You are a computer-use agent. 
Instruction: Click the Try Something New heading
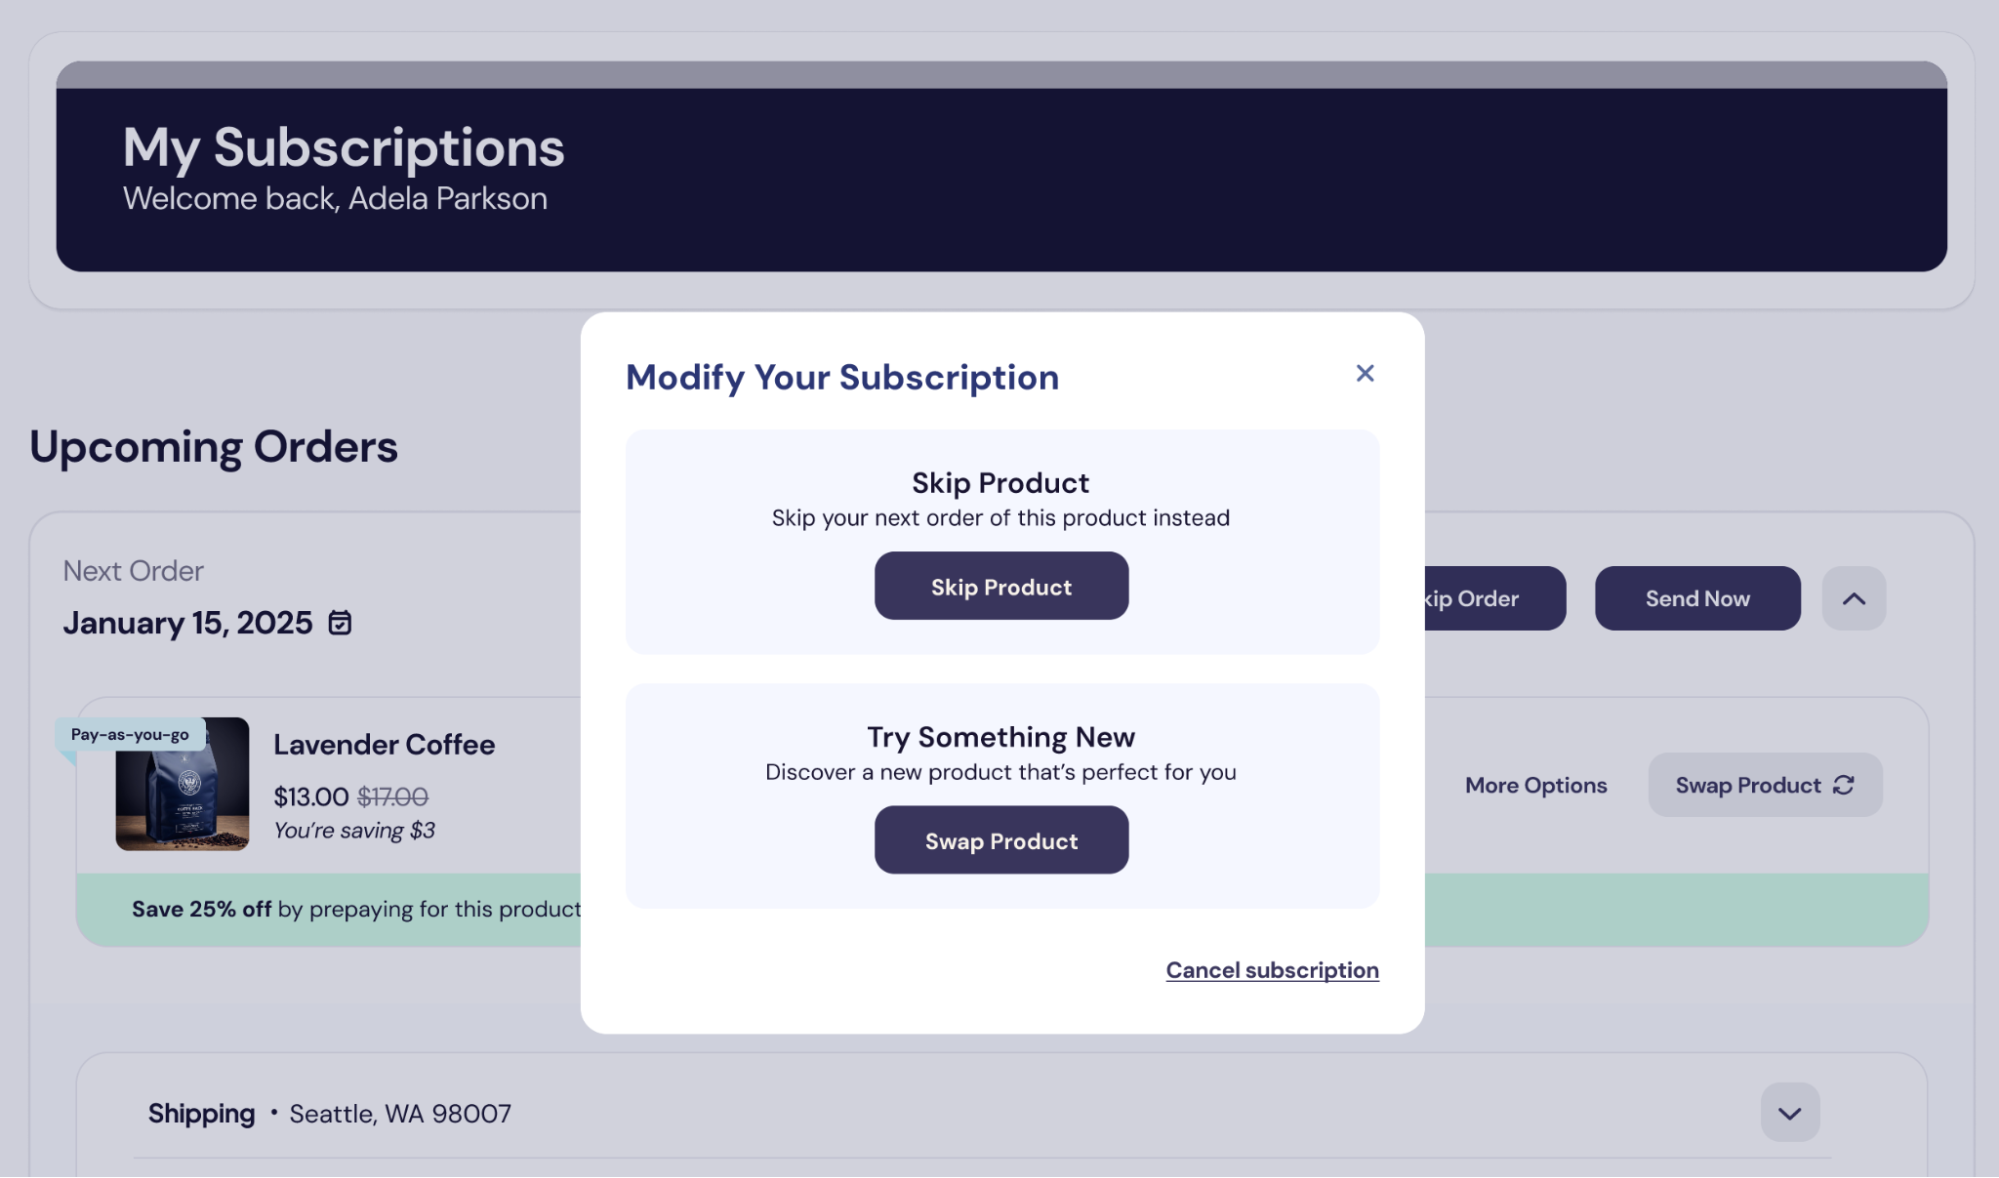point(1001,737)
